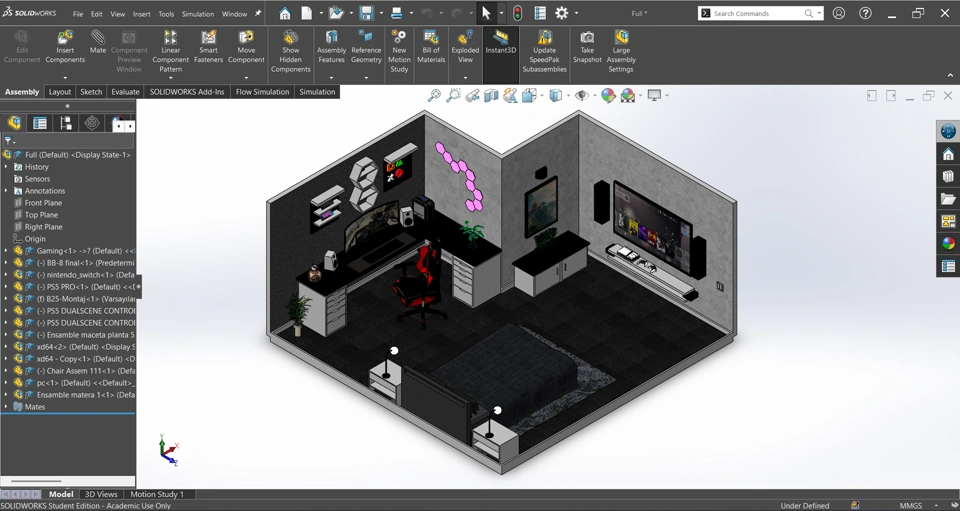This screenshot has height=511, width=960.
Task: Click Update SpeedPak Subassemblies
Action: (544, 51)
